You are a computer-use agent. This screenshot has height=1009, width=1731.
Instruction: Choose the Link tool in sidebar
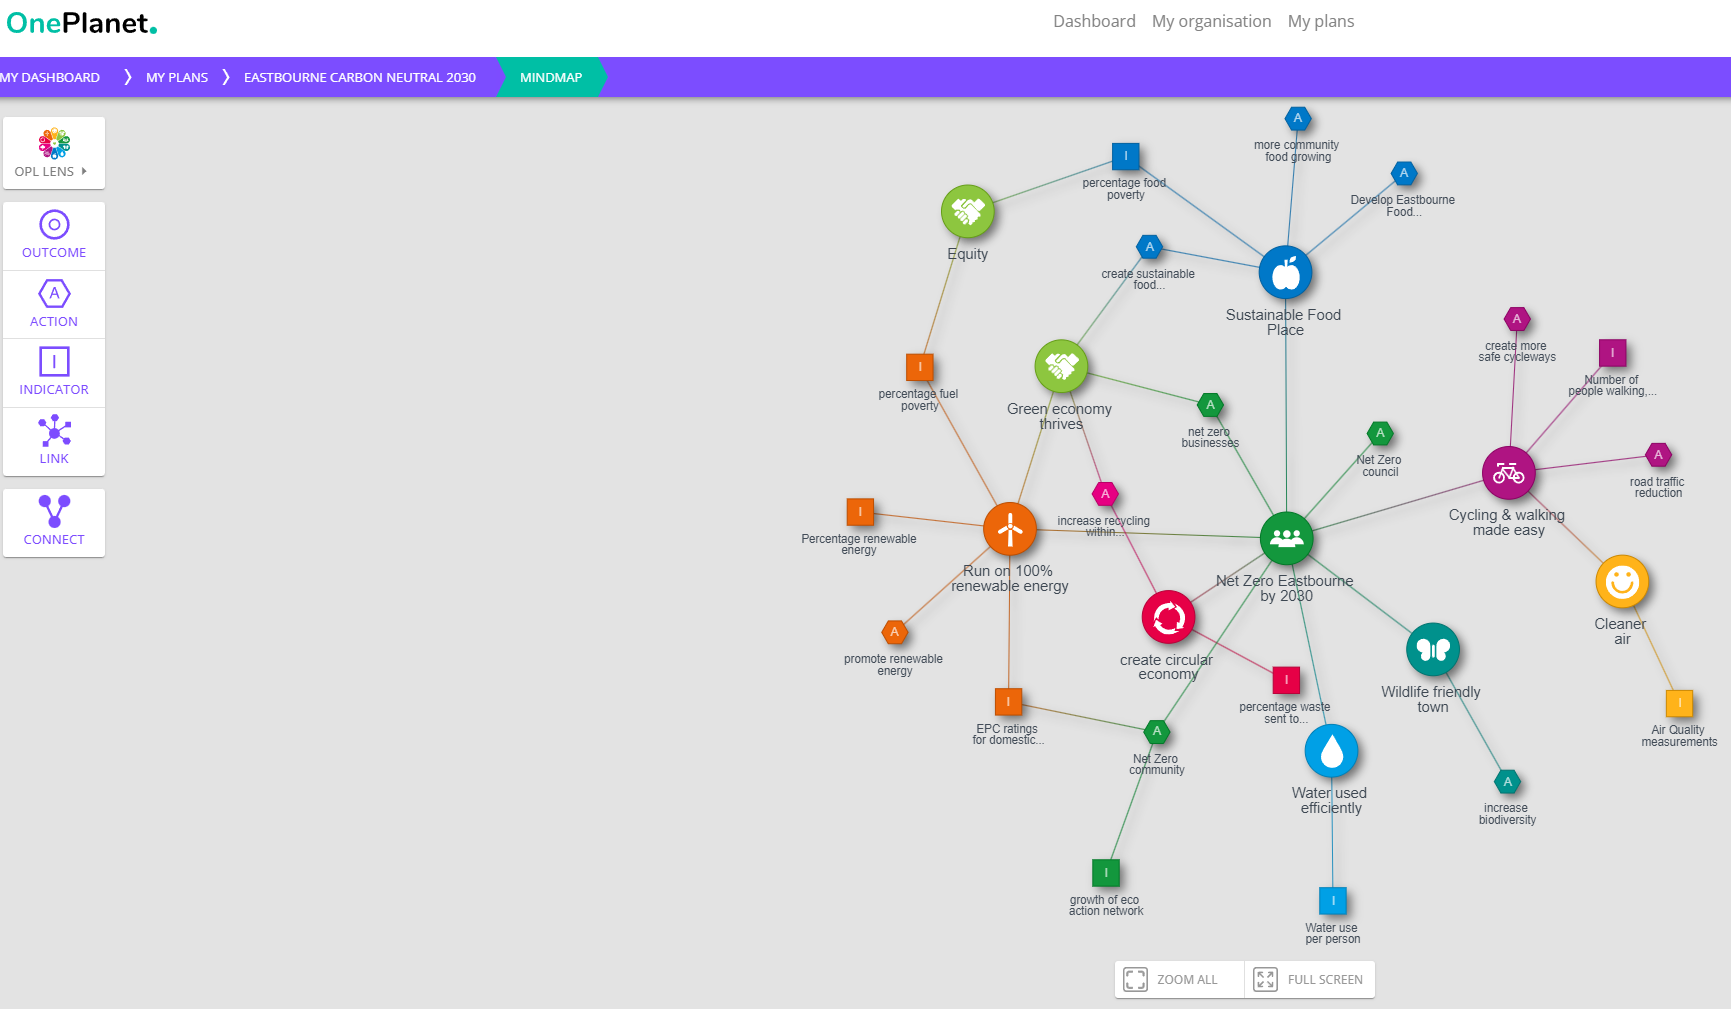click(54, 441)
